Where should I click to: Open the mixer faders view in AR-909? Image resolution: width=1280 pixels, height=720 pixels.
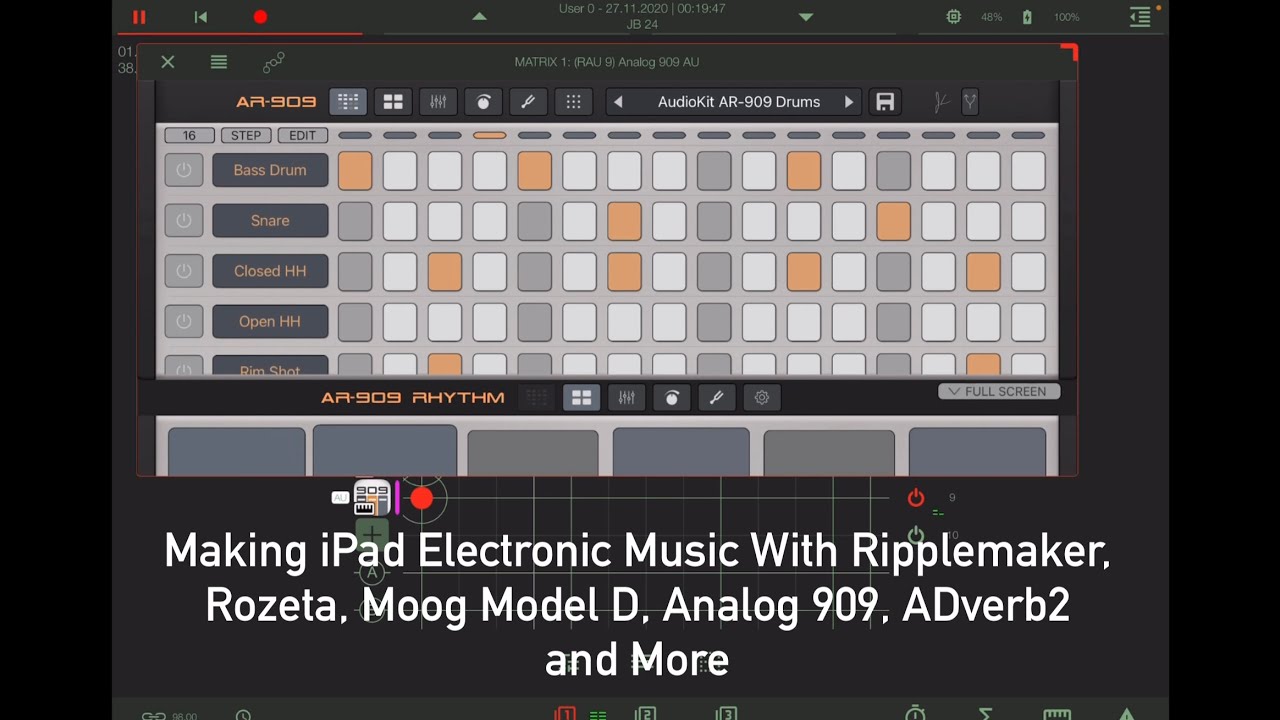coord(438,102)
